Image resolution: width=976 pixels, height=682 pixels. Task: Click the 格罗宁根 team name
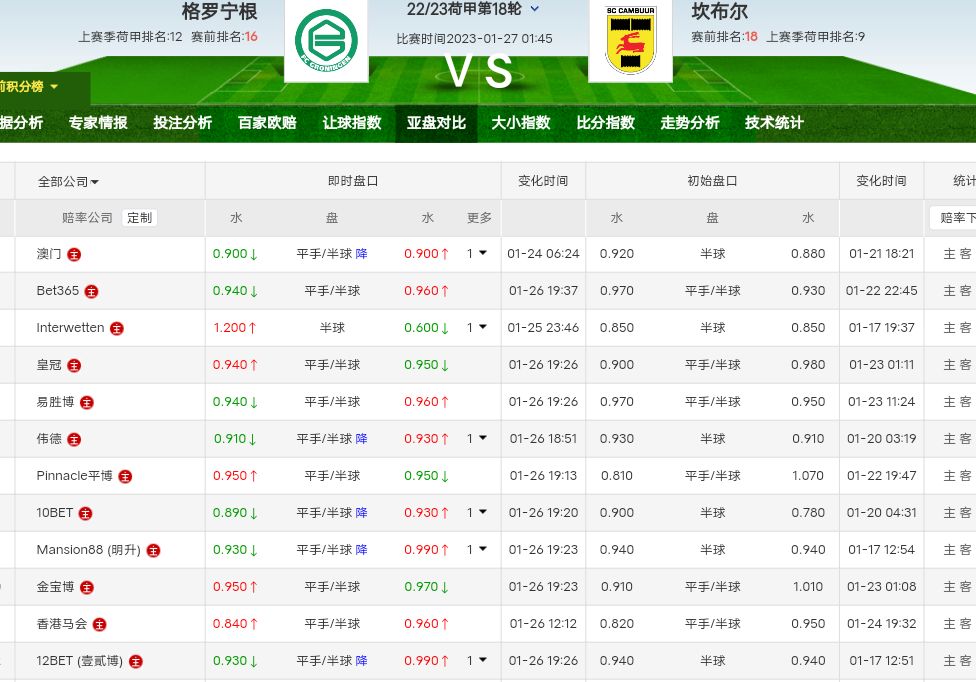point(219,12)
